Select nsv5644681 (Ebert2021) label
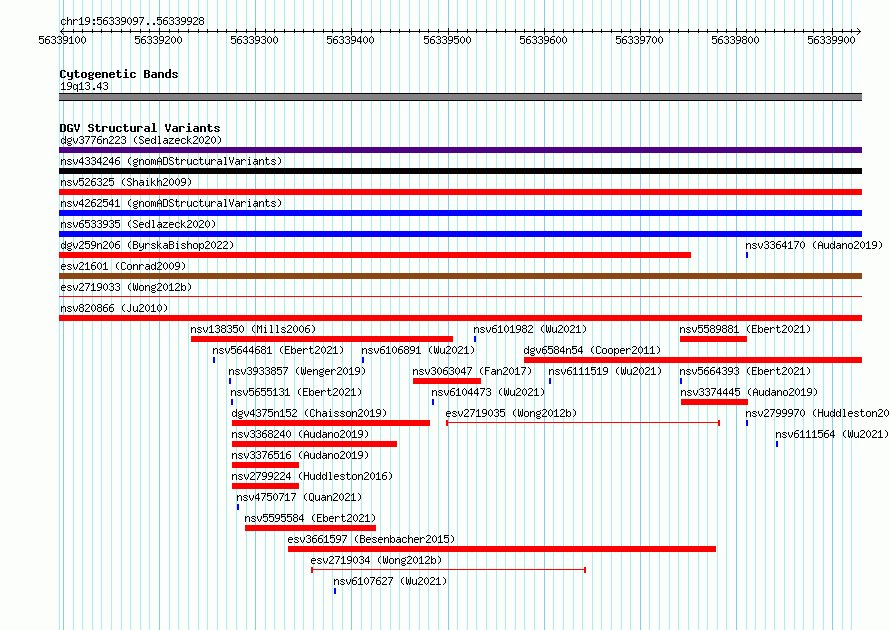The image size is (890, 630). 278,350
